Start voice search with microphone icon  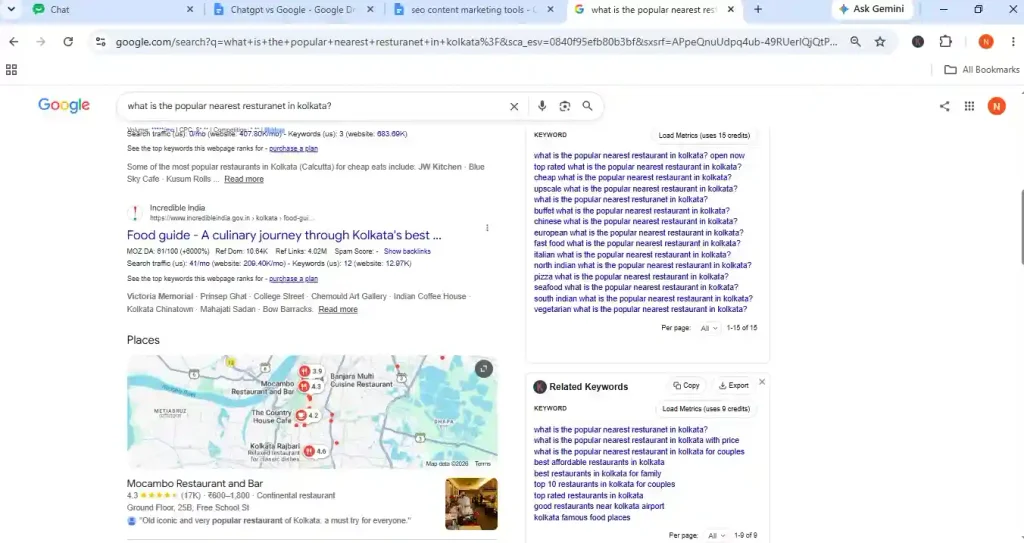click(541, 106)
